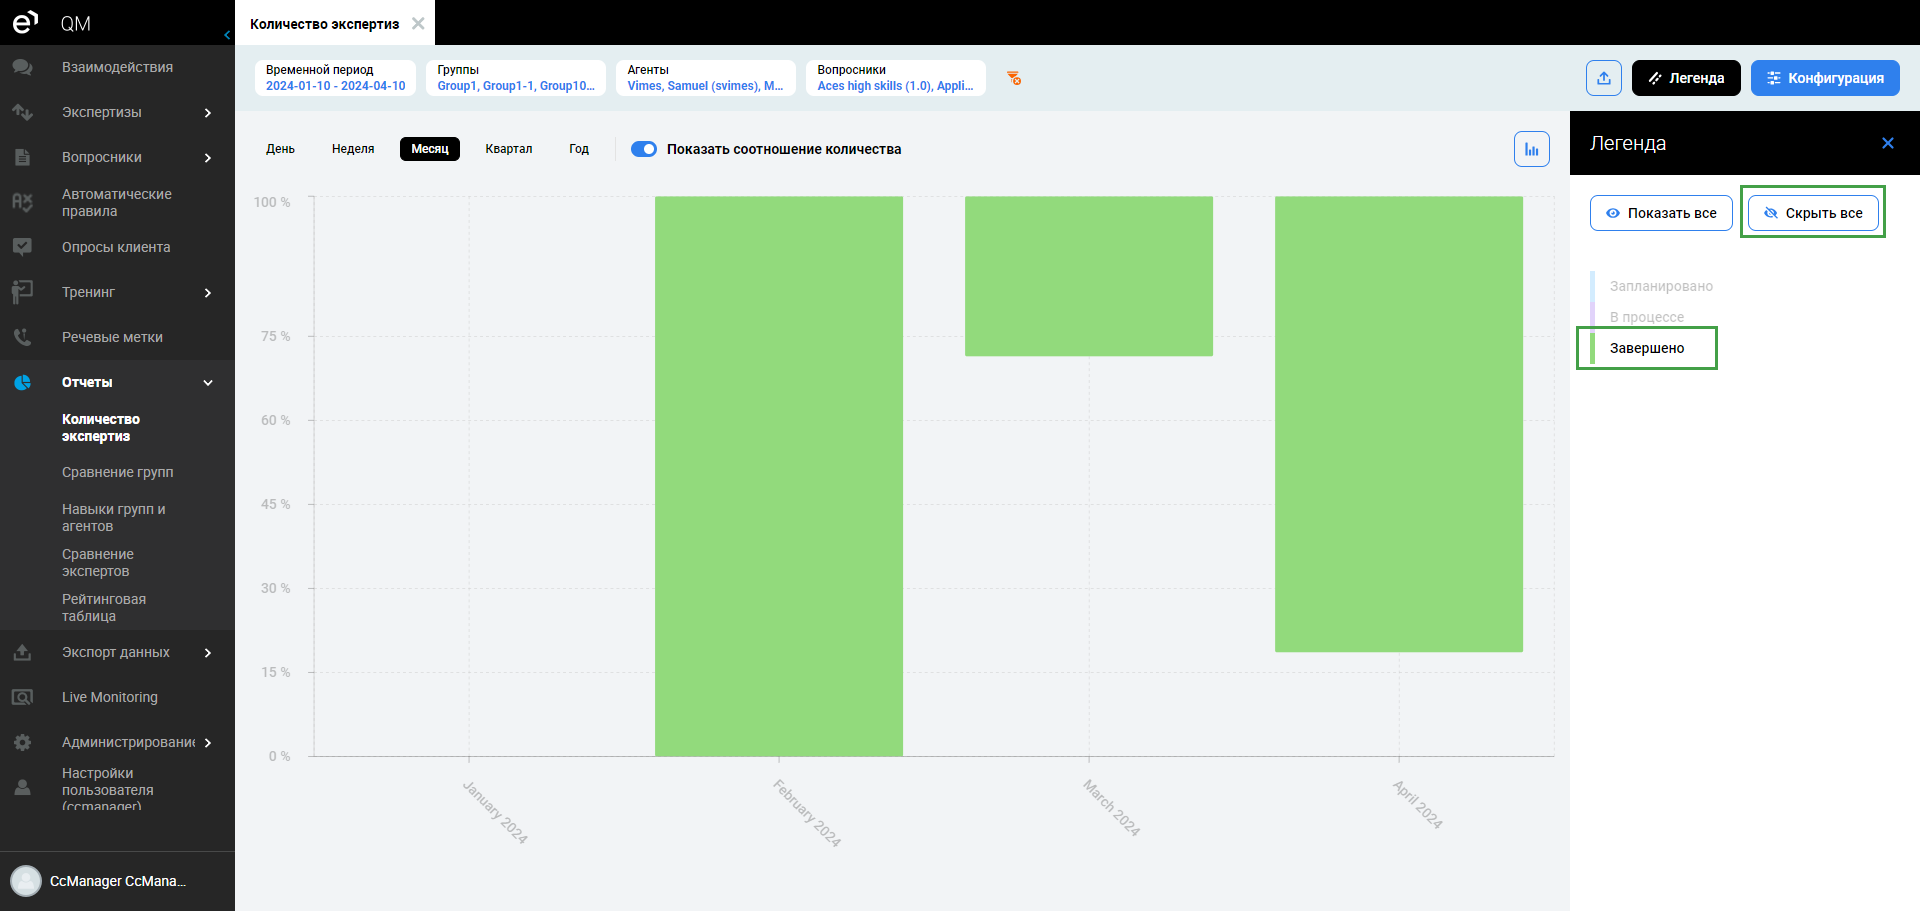The height and width of the screenshot is (911, 1920).
Task: Open the Временной период filter
Action: tap(335, 78)
